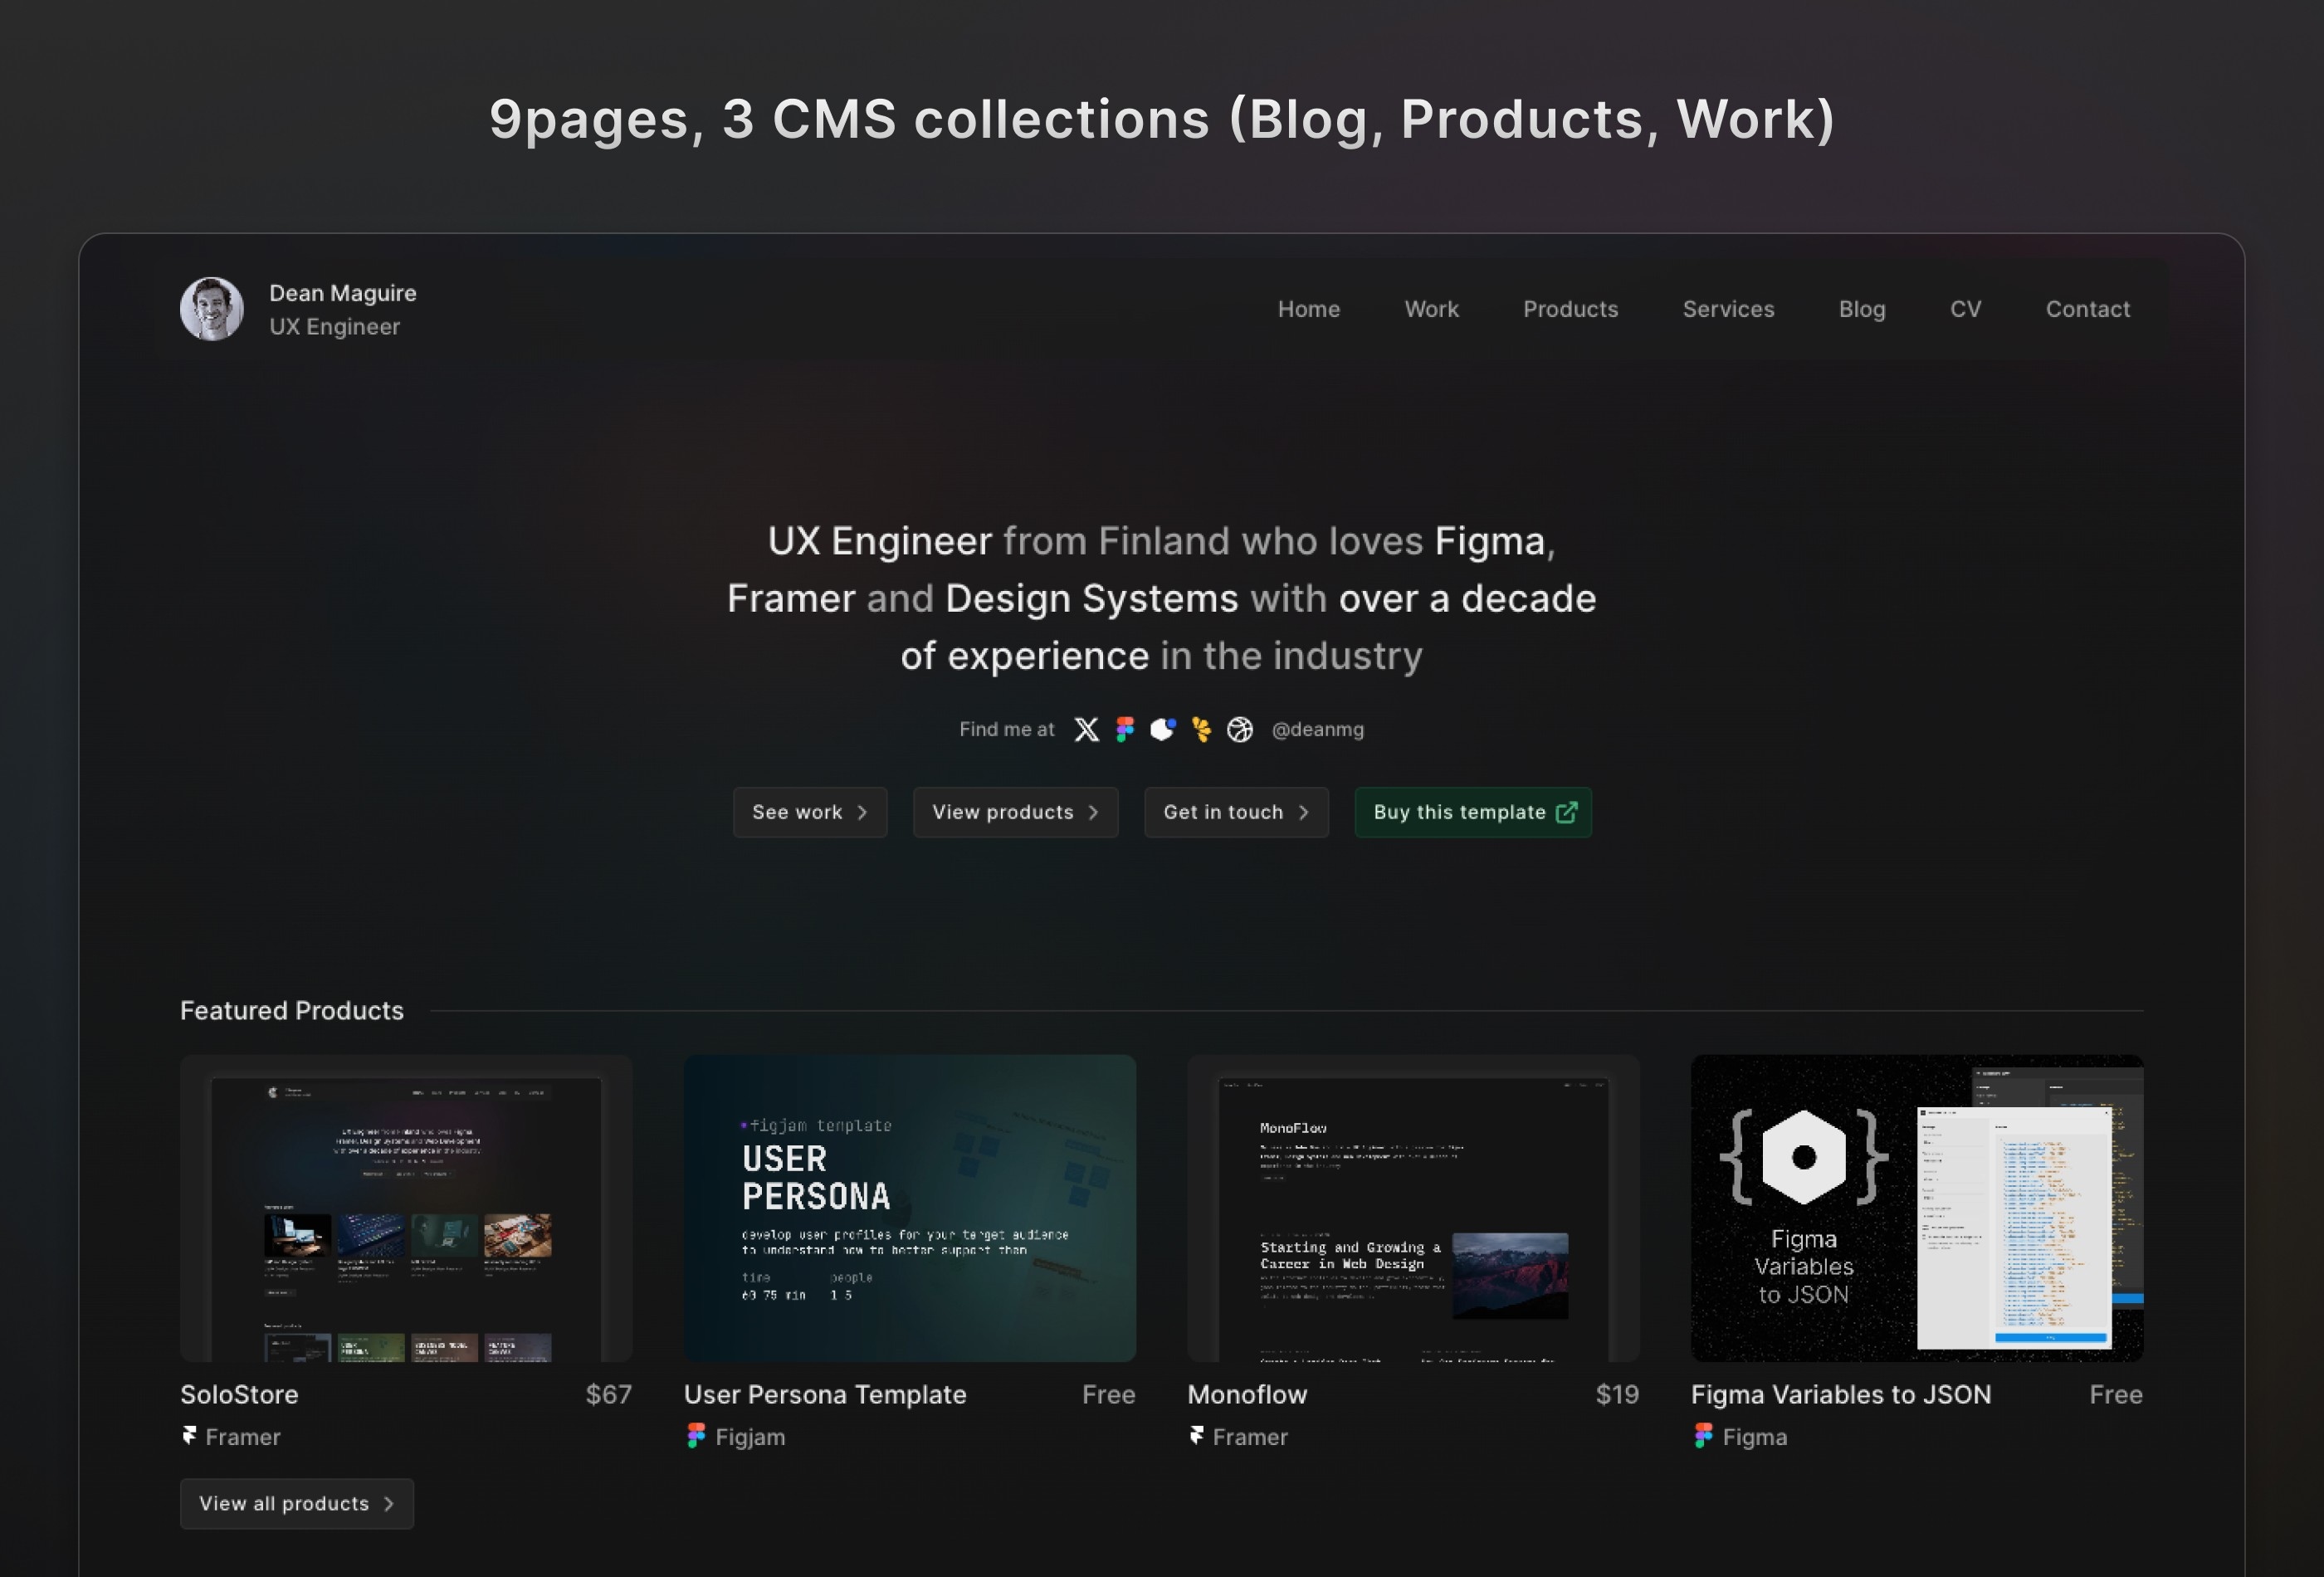Open the X (Twitter) social profile icon
2324x1577 pixels.
click(x=1086, y=730)
